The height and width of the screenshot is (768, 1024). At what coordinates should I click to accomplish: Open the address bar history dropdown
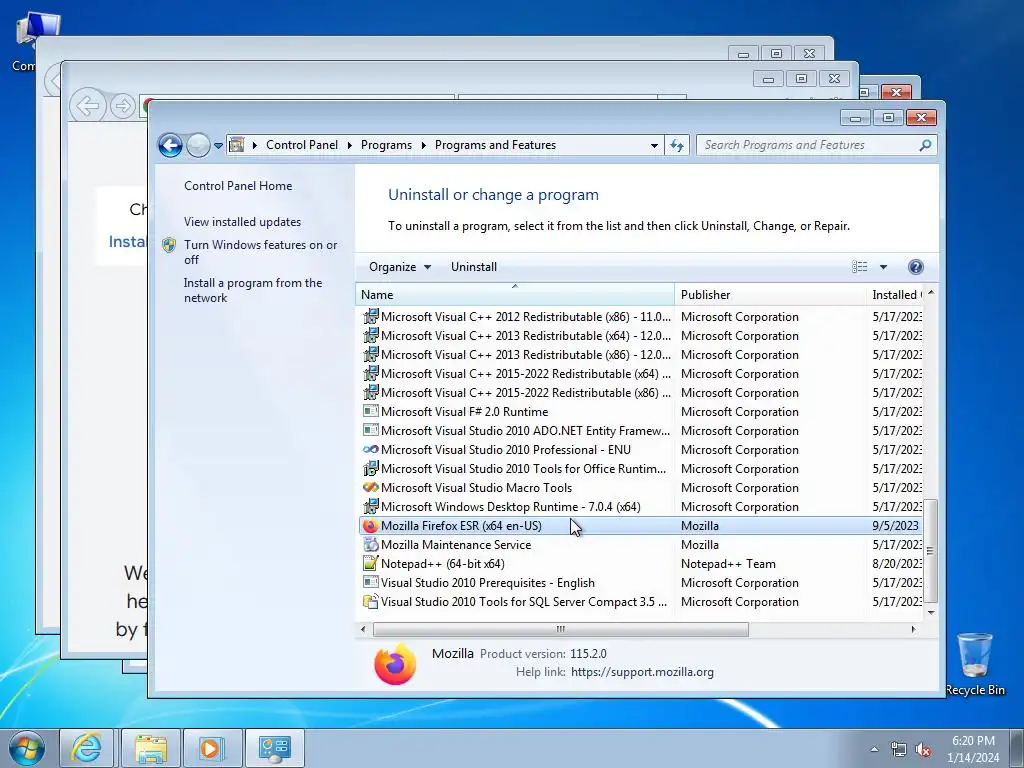pyautogui.click(x=654, y=146)
